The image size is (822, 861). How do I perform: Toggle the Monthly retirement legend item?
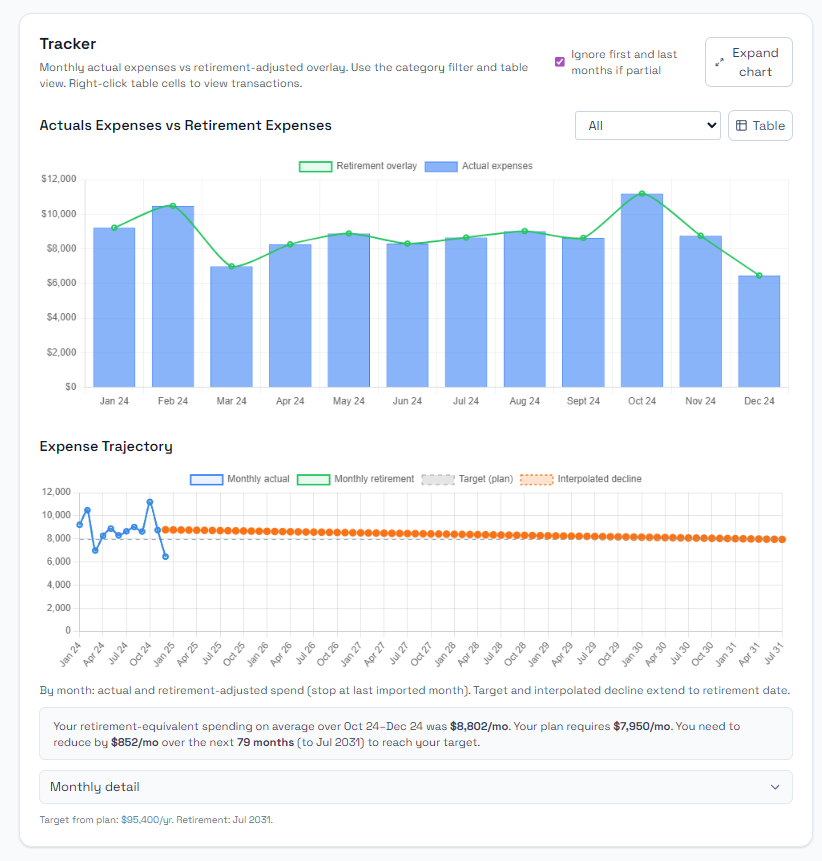[x=356, y=479]
